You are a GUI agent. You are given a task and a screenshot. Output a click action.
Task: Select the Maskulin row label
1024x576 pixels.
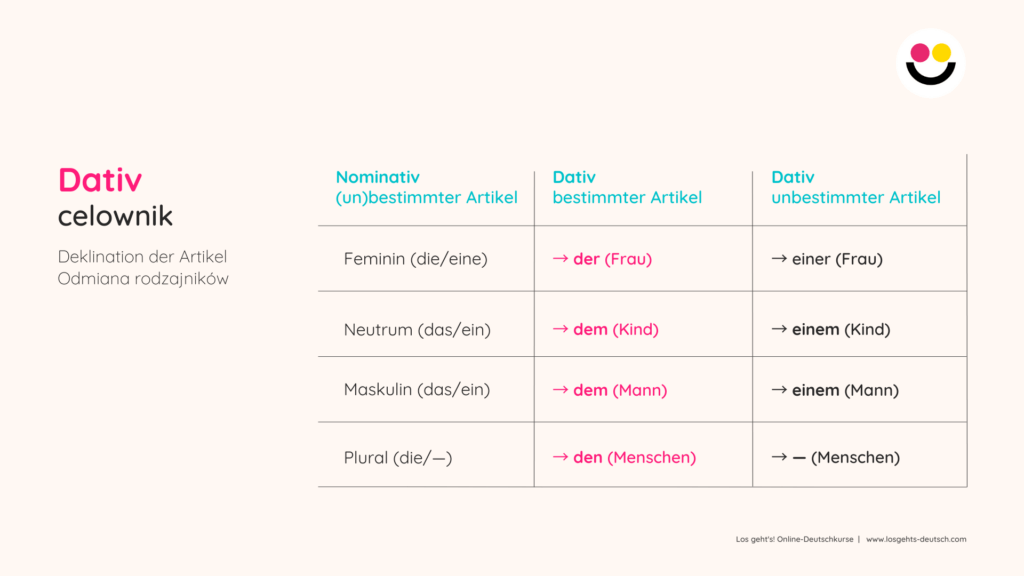pos(417,390)
